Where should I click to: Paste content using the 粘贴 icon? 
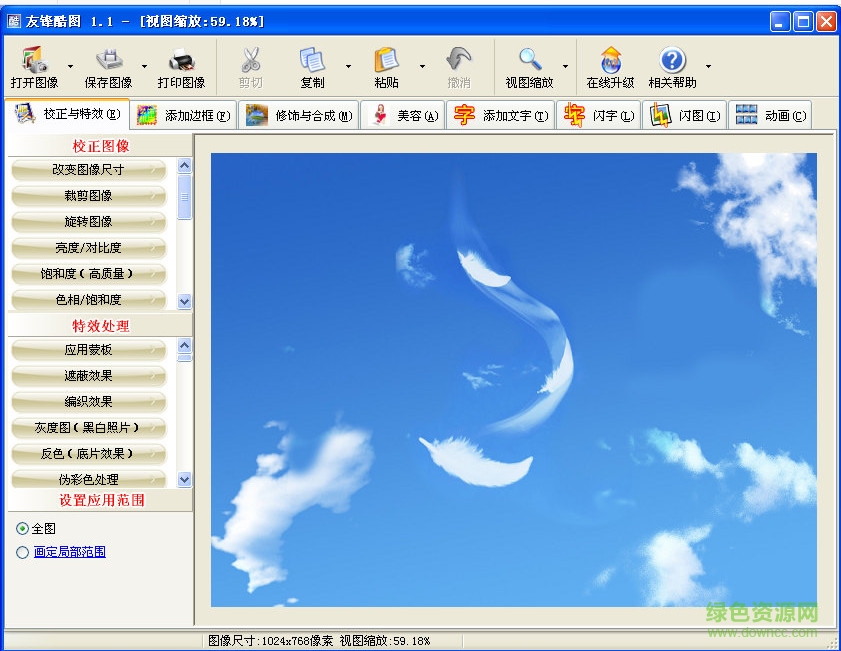tap(385, 66)
